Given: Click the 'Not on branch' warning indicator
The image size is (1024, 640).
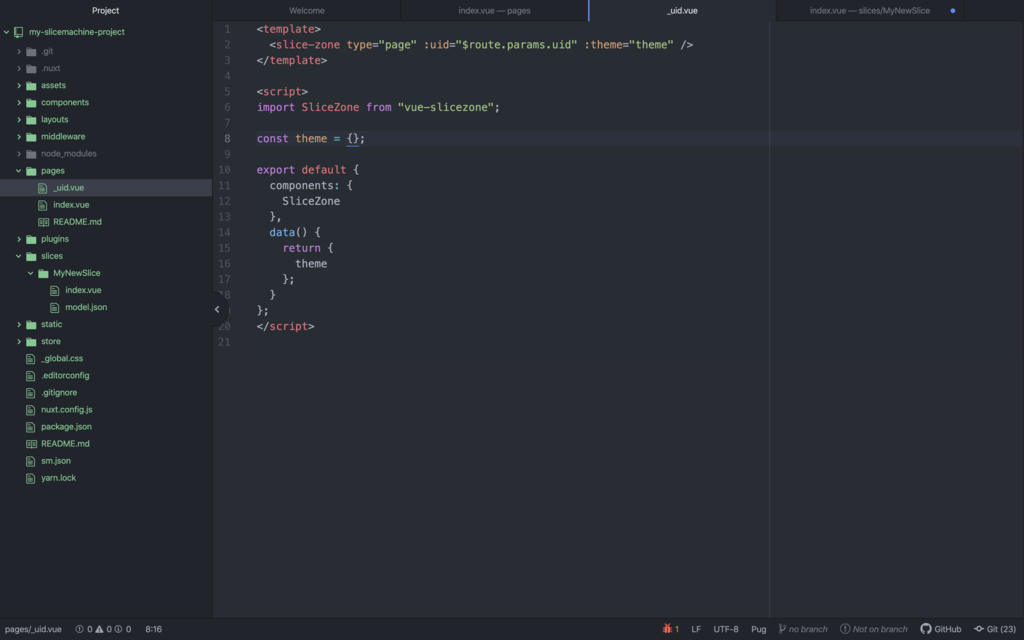Looking at the screenshot, I should click(873, 629).
